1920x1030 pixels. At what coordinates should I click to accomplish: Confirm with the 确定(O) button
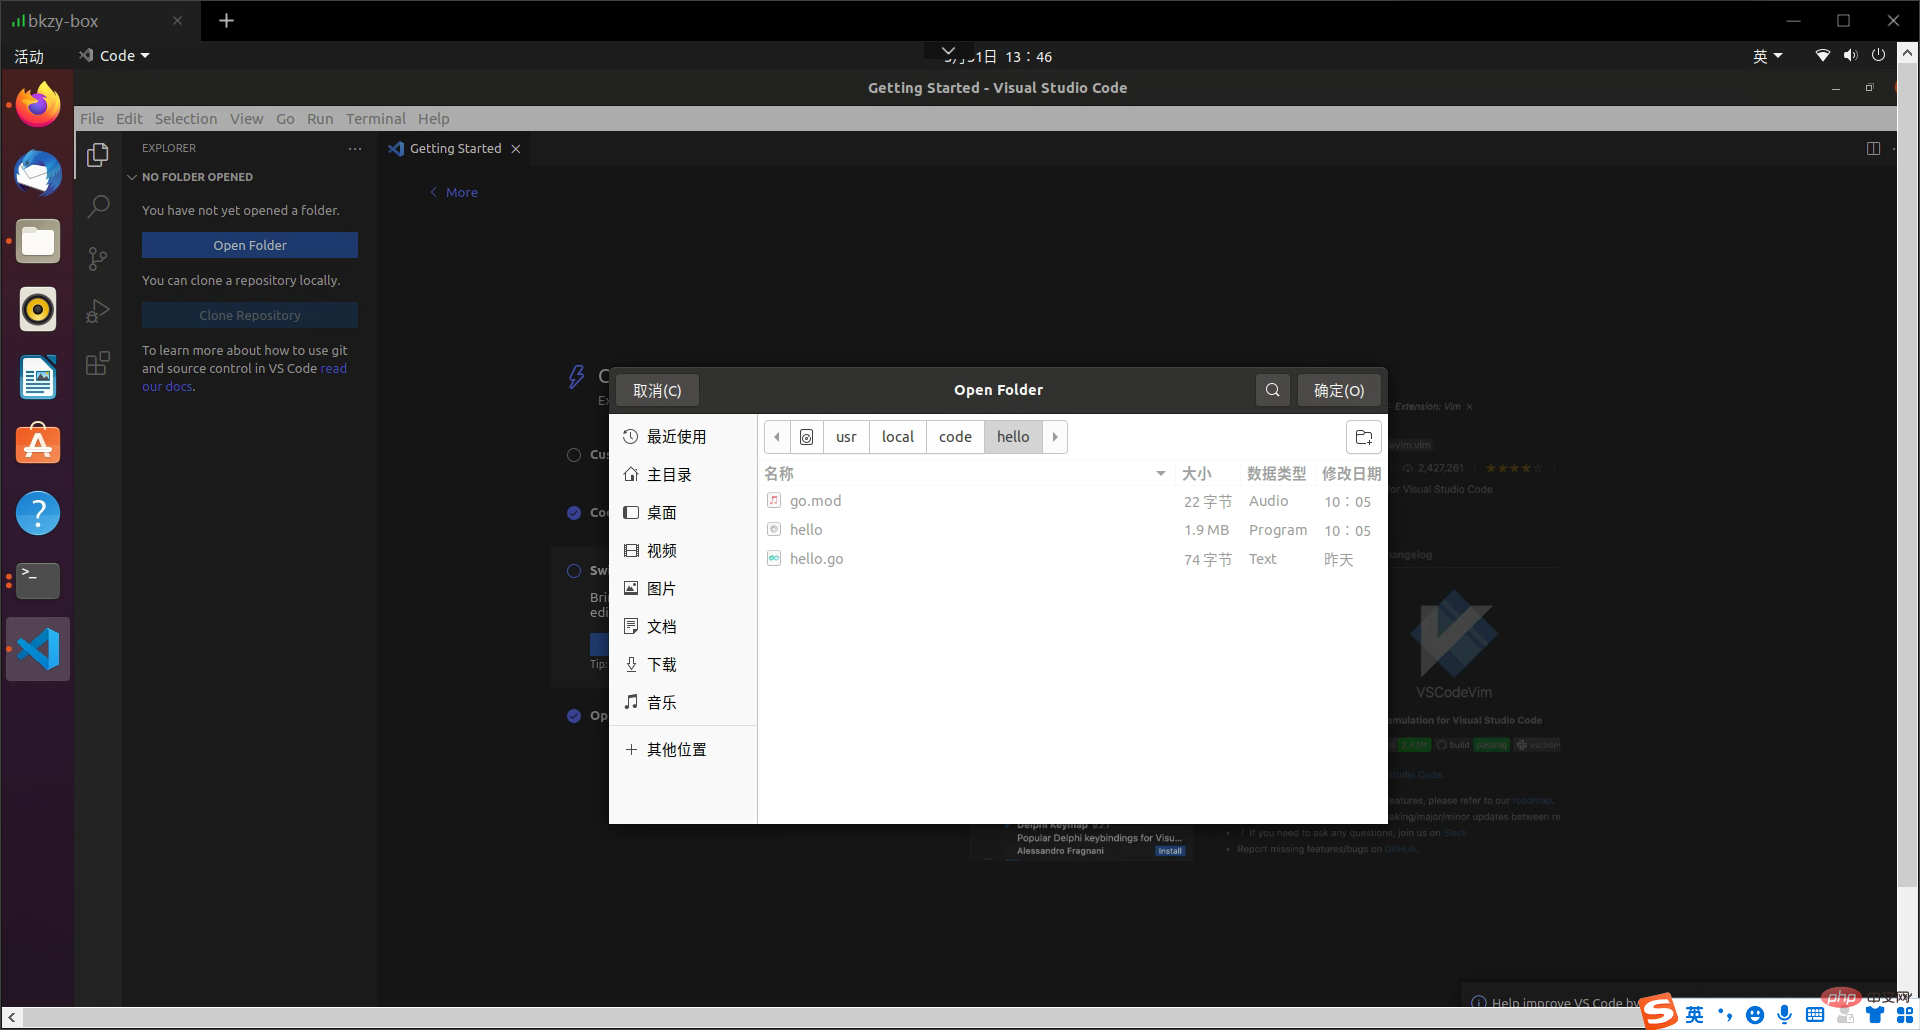[1339, 390]
